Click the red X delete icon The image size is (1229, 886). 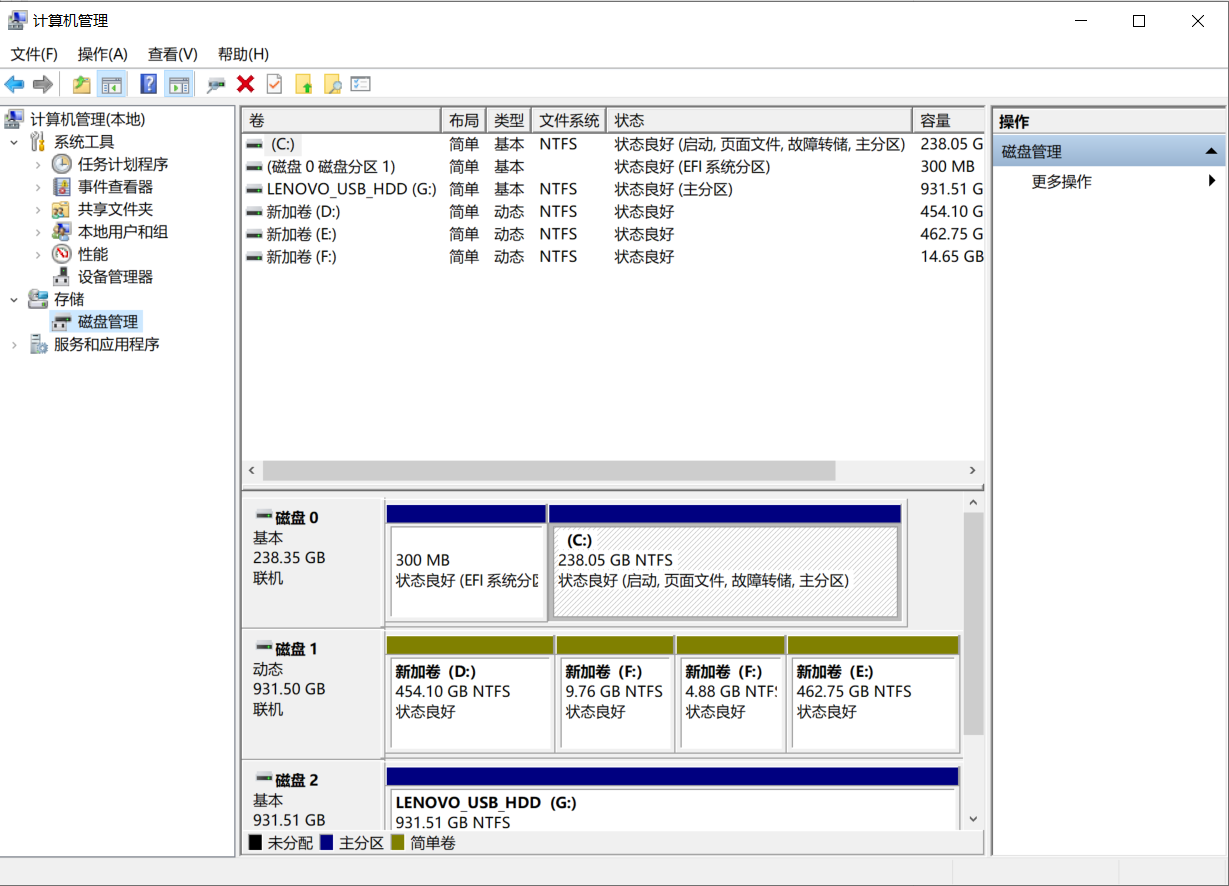click(x=245, y=85)
